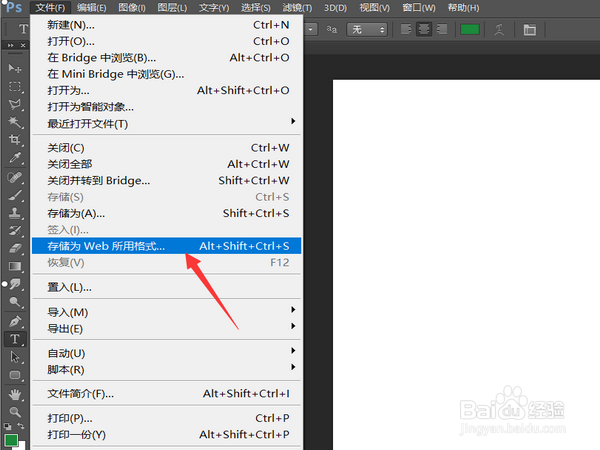Open the 文件(F) menu
Screen dimensions: 600x450
[50, 8]
